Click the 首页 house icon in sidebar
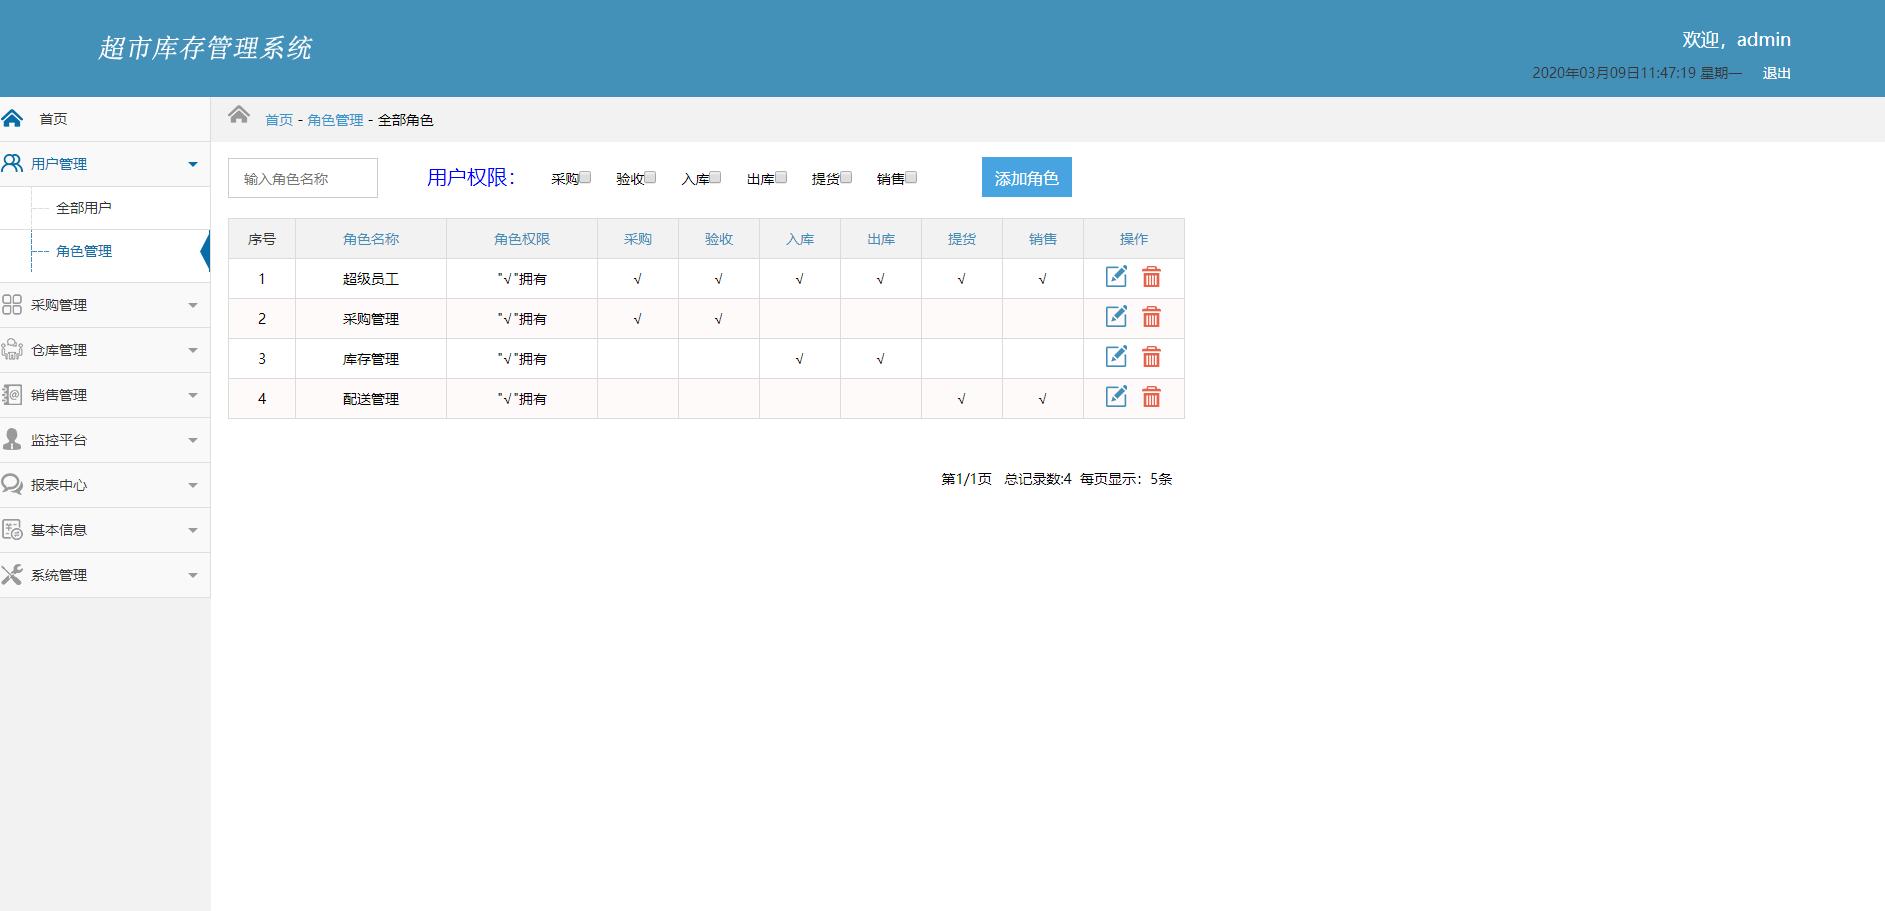Image resolution: width=1885 pixels, height=911 pixels. [12, 118]
